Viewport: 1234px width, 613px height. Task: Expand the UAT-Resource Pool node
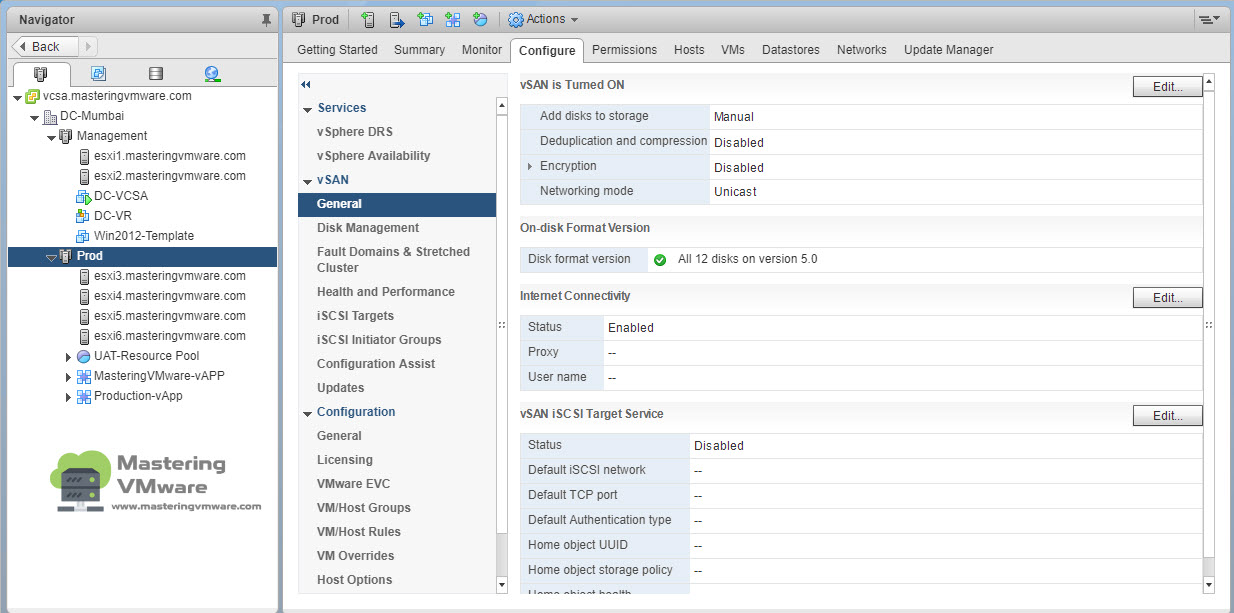[x=69, y=357]
